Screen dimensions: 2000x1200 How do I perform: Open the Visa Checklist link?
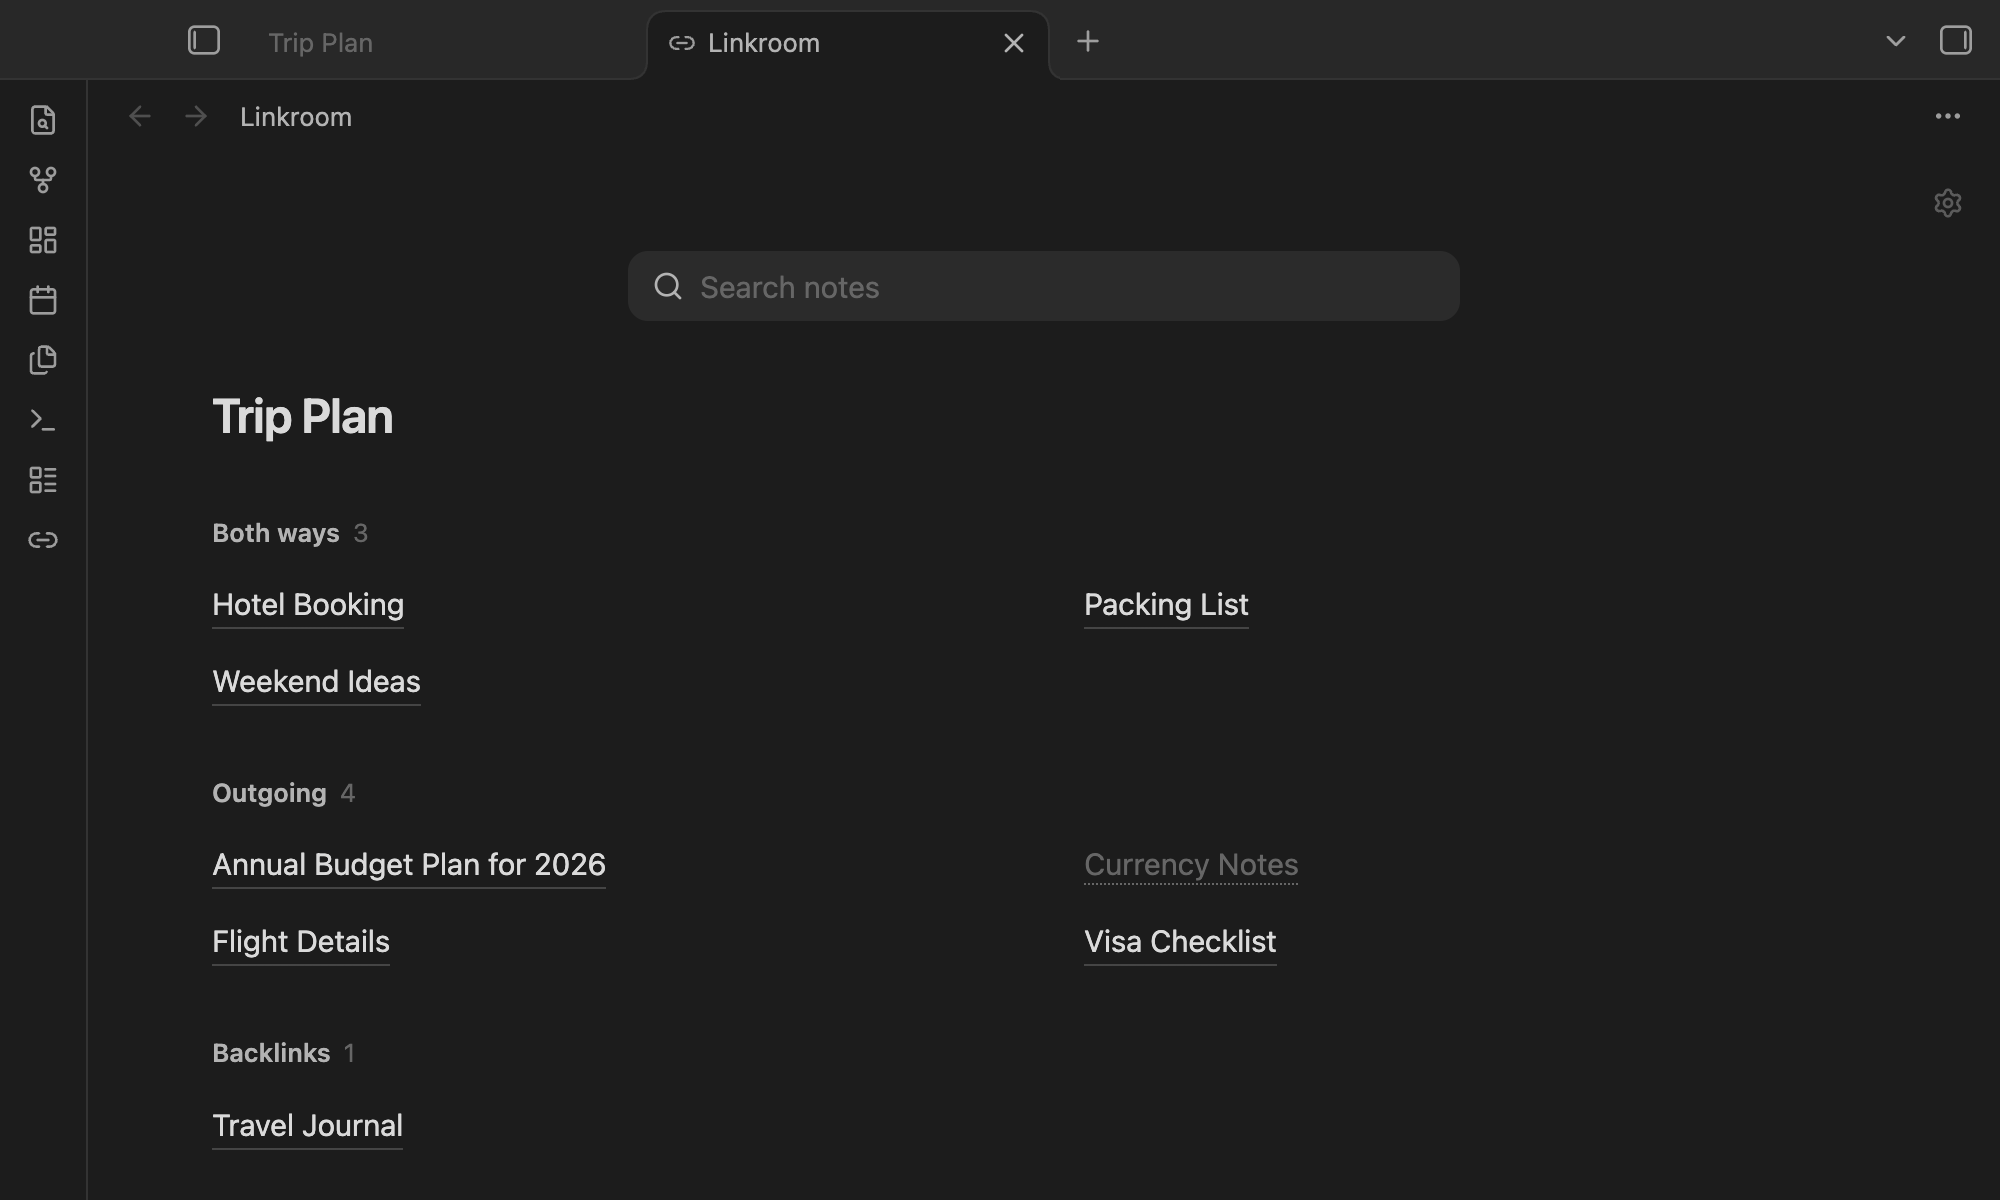click(x=1180, y=942)
